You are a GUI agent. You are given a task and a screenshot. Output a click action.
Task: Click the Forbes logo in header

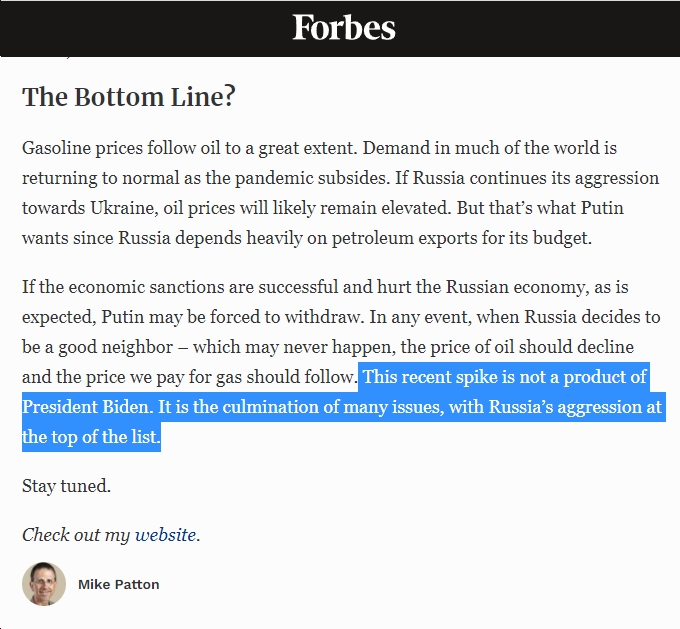(x=343, y=27)
